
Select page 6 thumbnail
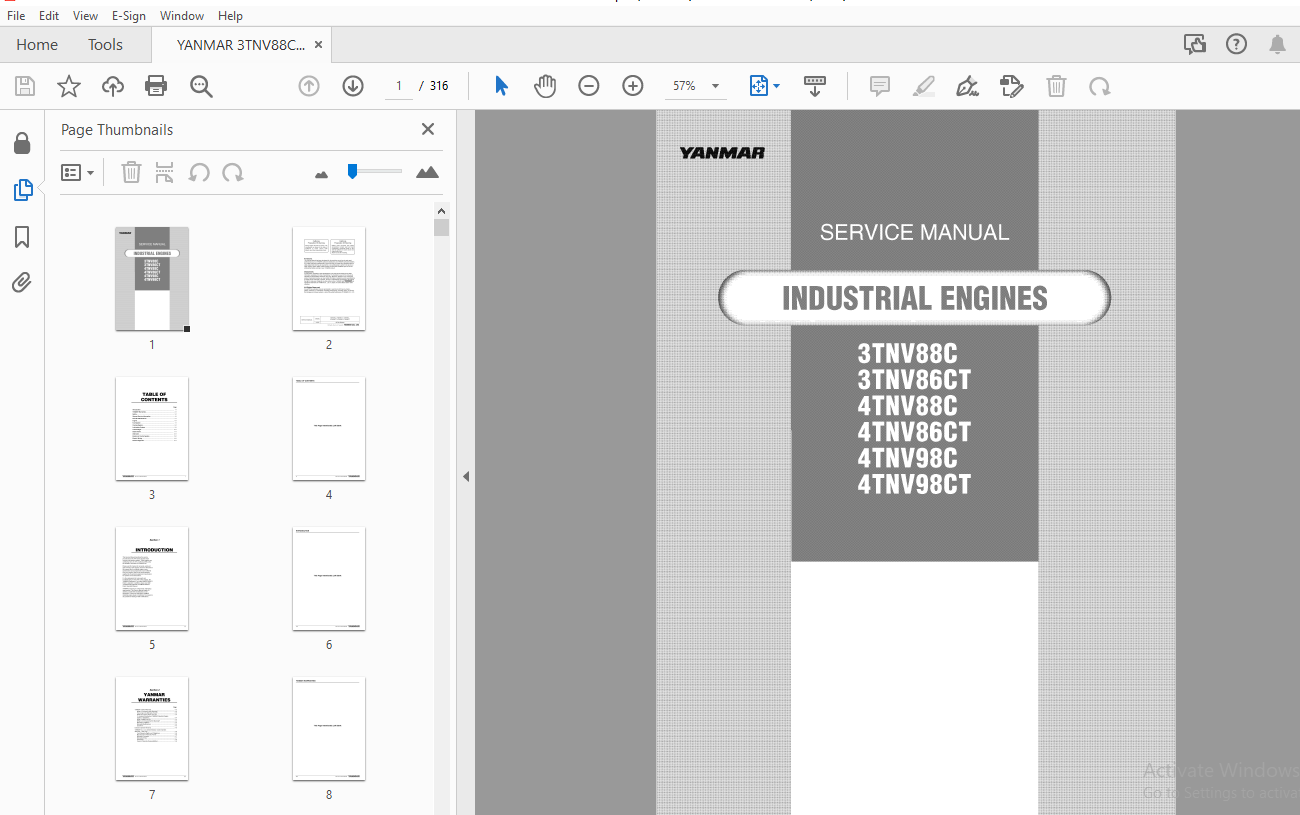329,579
